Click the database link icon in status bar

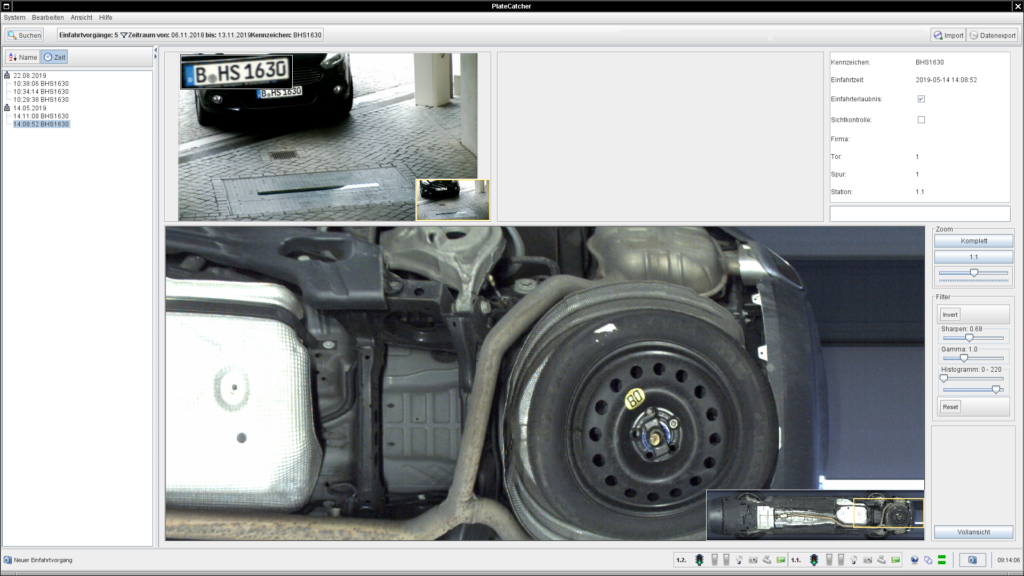coord(928,560)
